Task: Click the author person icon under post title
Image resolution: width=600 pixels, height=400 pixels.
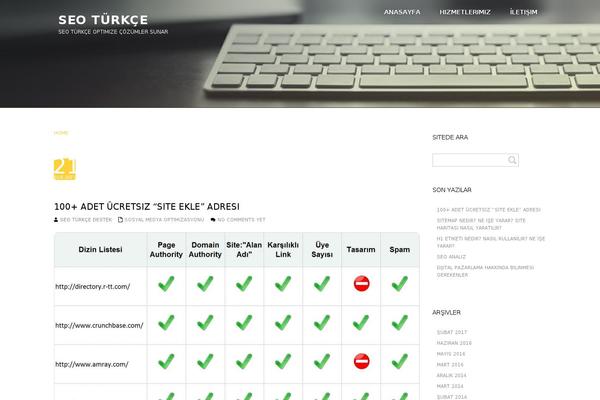Action: pos(56,220)
